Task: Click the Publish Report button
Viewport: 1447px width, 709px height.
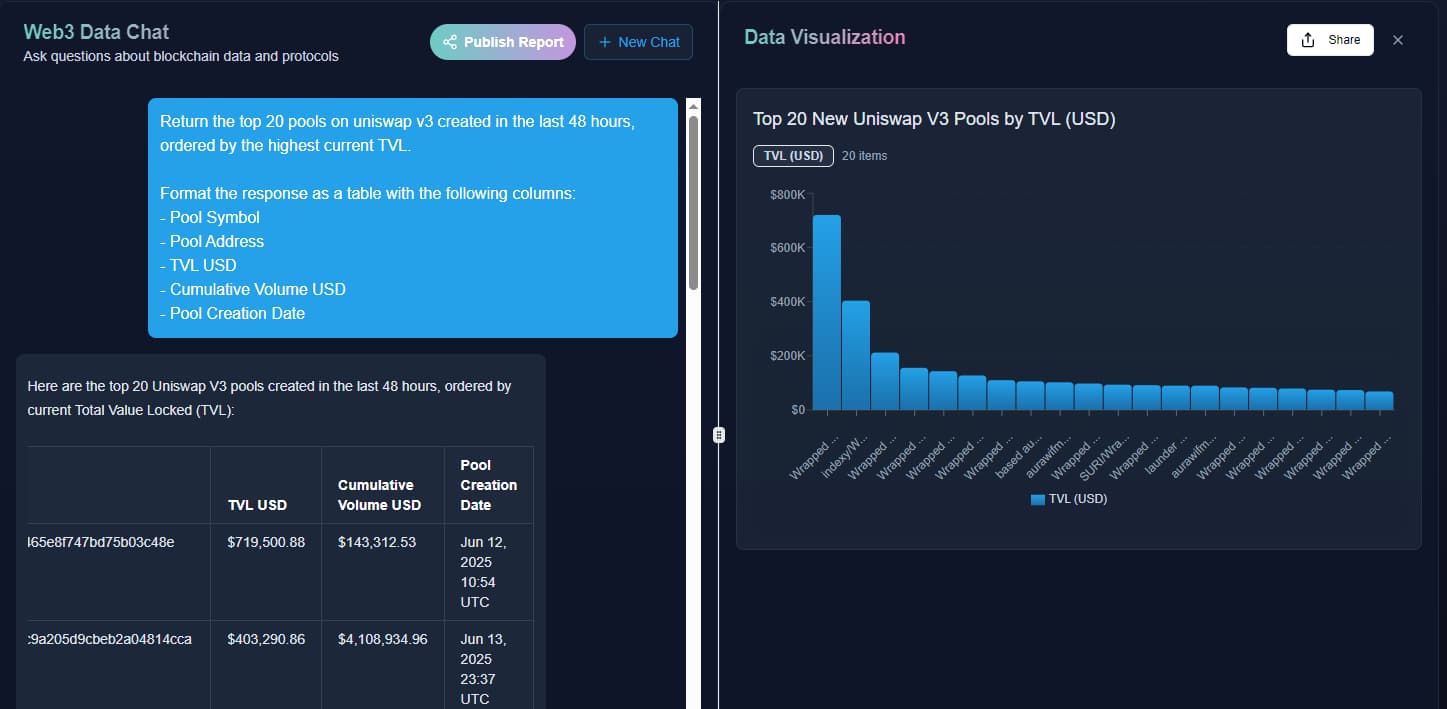Action: 503,42
